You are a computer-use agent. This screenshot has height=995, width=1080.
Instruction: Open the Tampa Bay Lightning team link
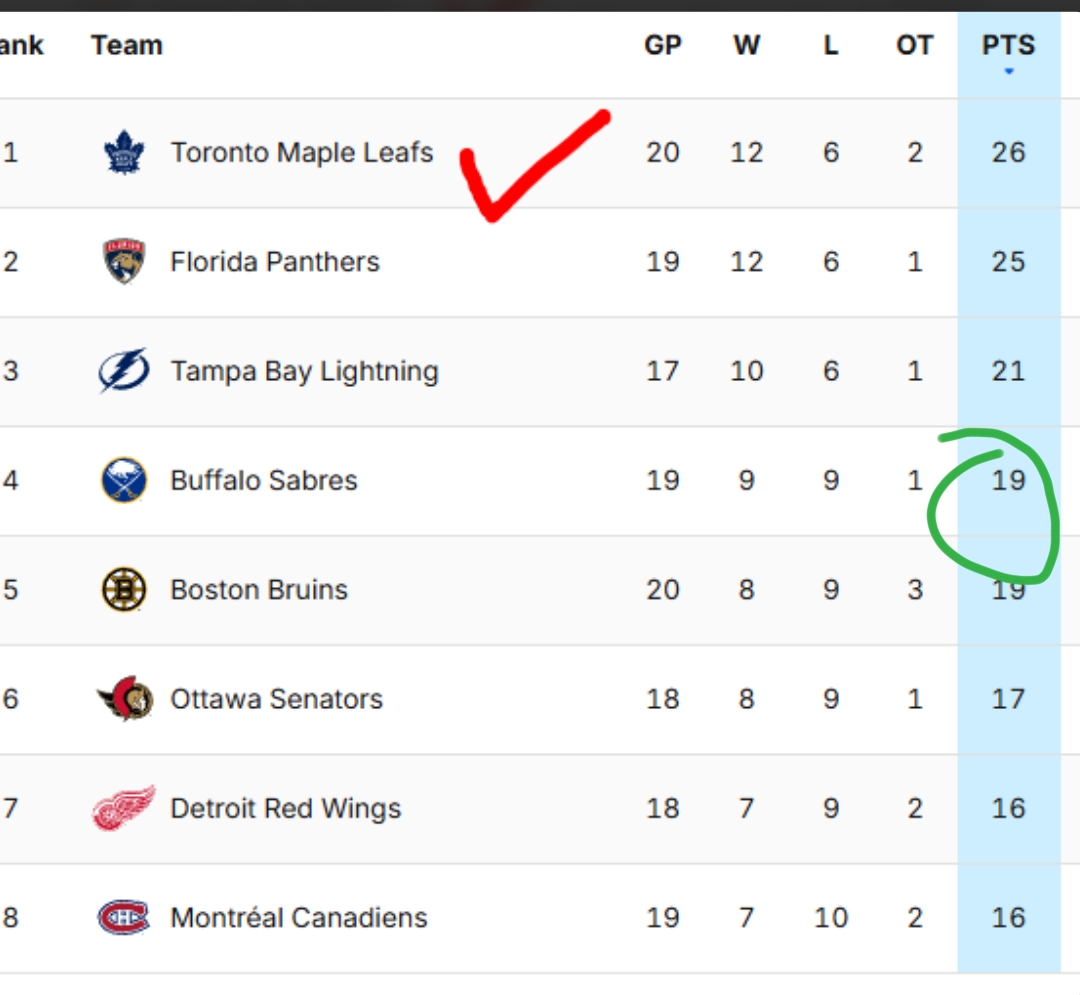(x=304, y=372)
